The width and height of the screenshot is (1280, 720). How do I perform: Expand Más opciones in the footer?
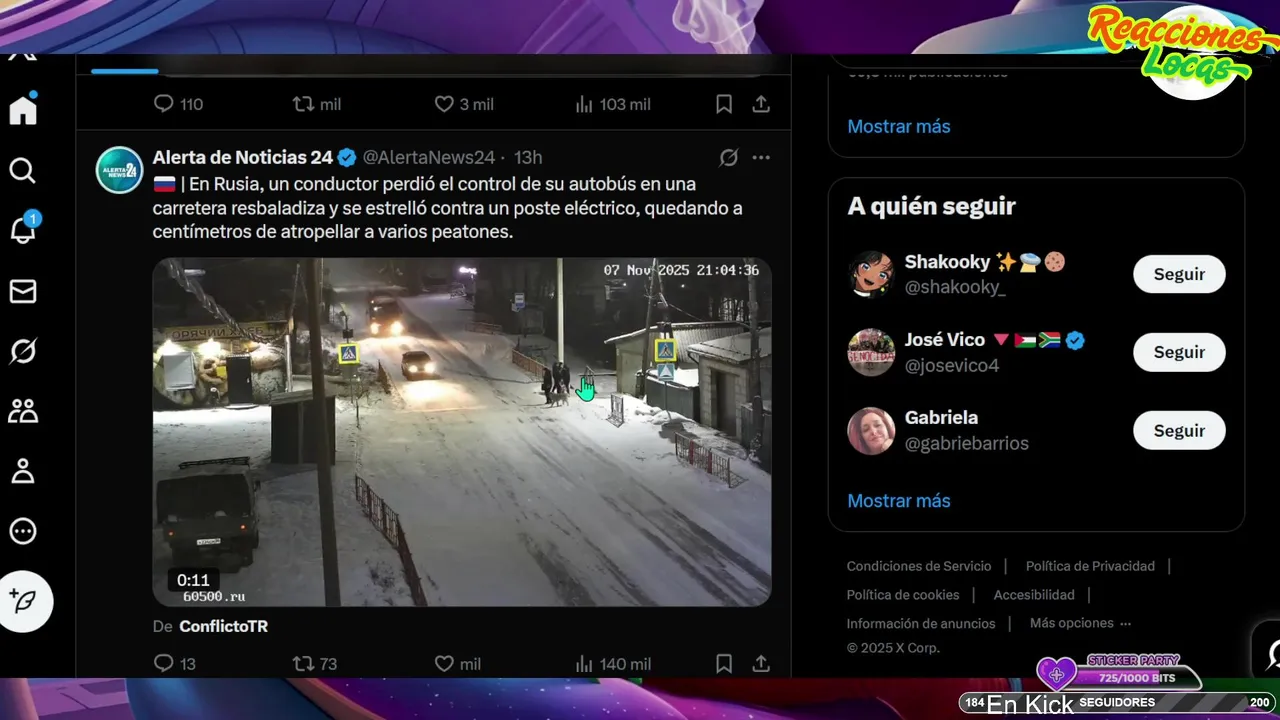click(1080, 623)
